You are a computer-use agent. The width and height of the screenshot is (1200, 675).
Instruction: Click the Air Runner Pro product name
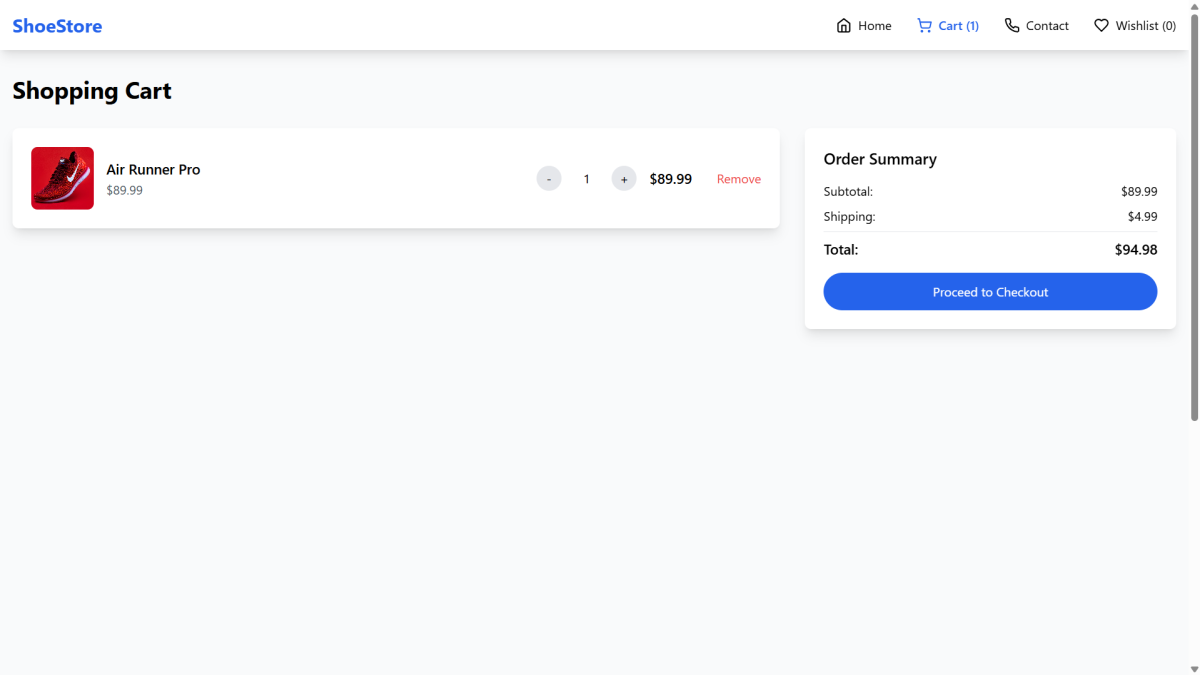click(x=153, y=170)
